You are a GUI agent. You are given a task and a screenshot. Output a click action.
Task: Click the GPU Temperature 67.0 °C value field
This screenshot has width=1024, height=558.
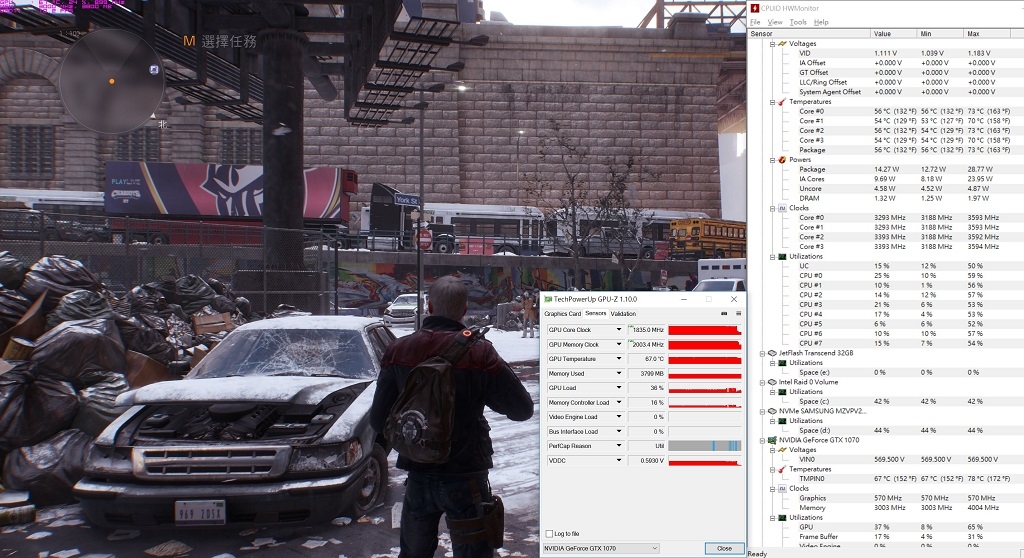click(647, 359)
